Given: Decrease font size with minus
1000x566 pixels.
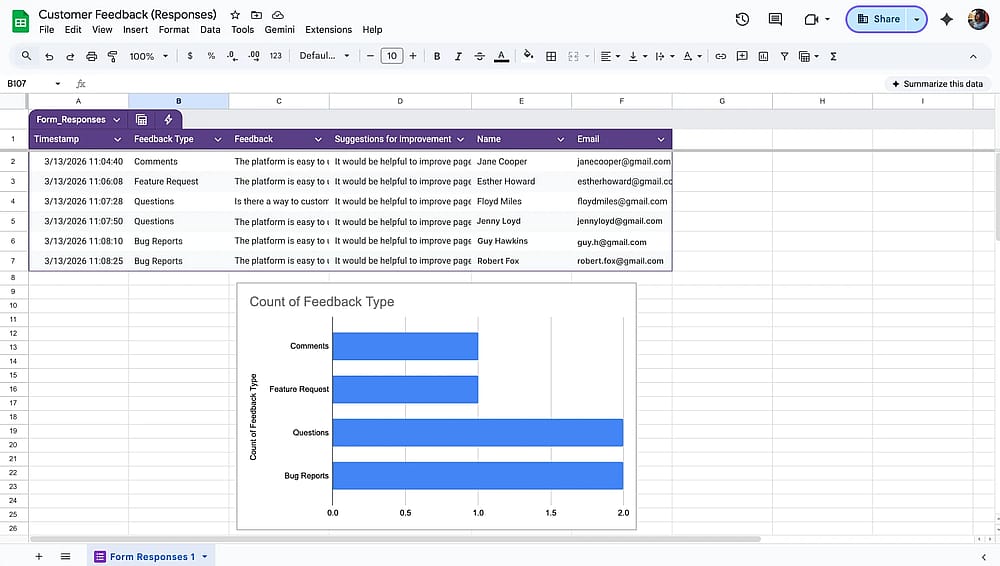Looking at the screenshot, I should 370,56.
